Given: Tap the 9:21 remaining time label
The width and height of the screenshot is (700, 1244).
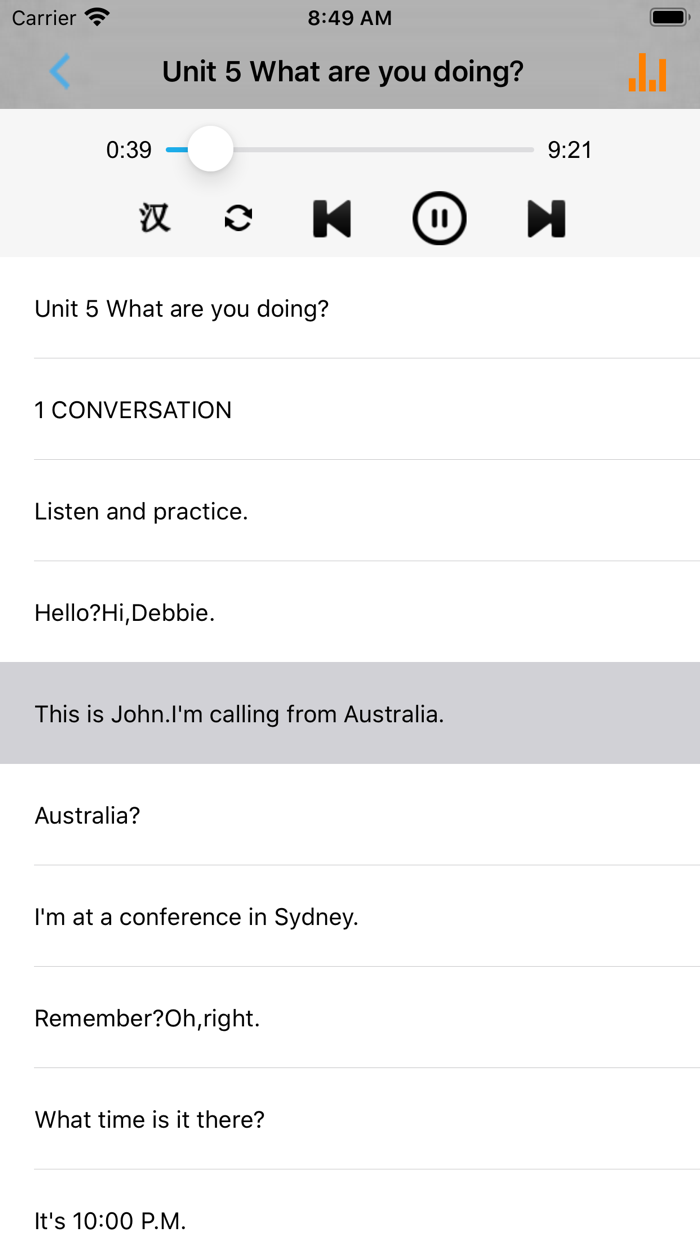Looking at the screenshot, I should 570,150.
